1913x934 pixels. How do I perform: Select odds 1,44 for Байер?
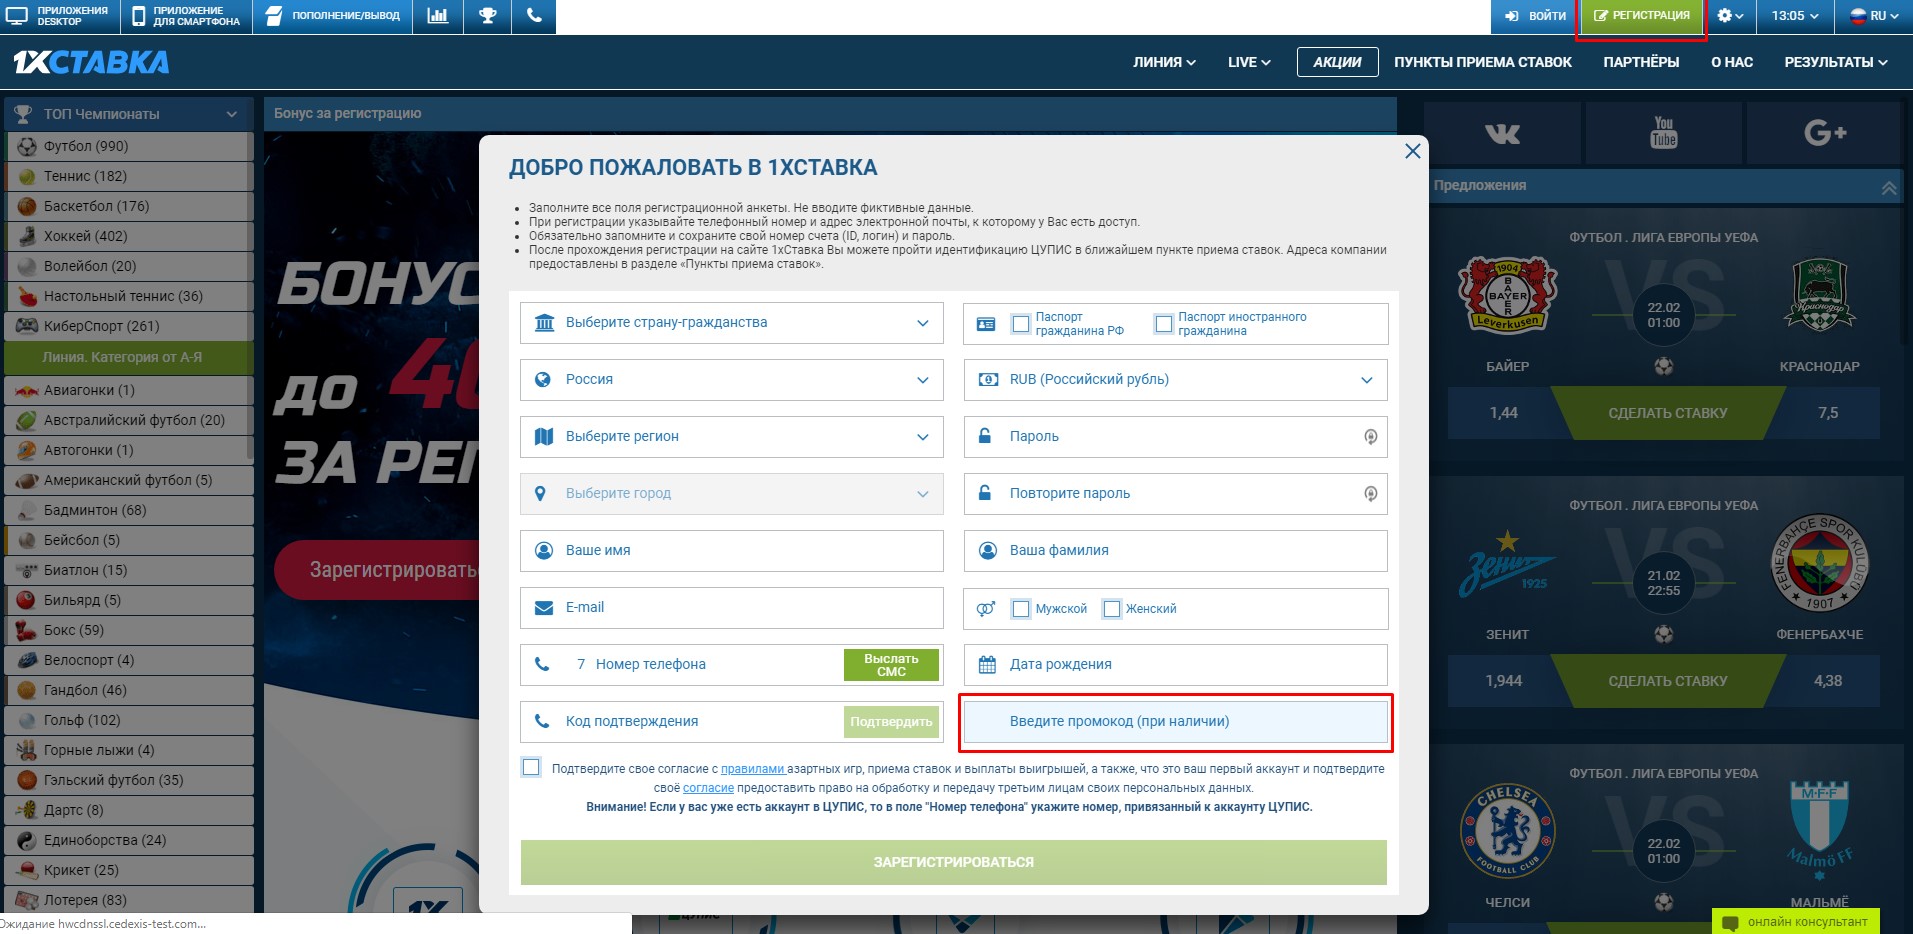pyautogui.click(x=1503, y=413)
